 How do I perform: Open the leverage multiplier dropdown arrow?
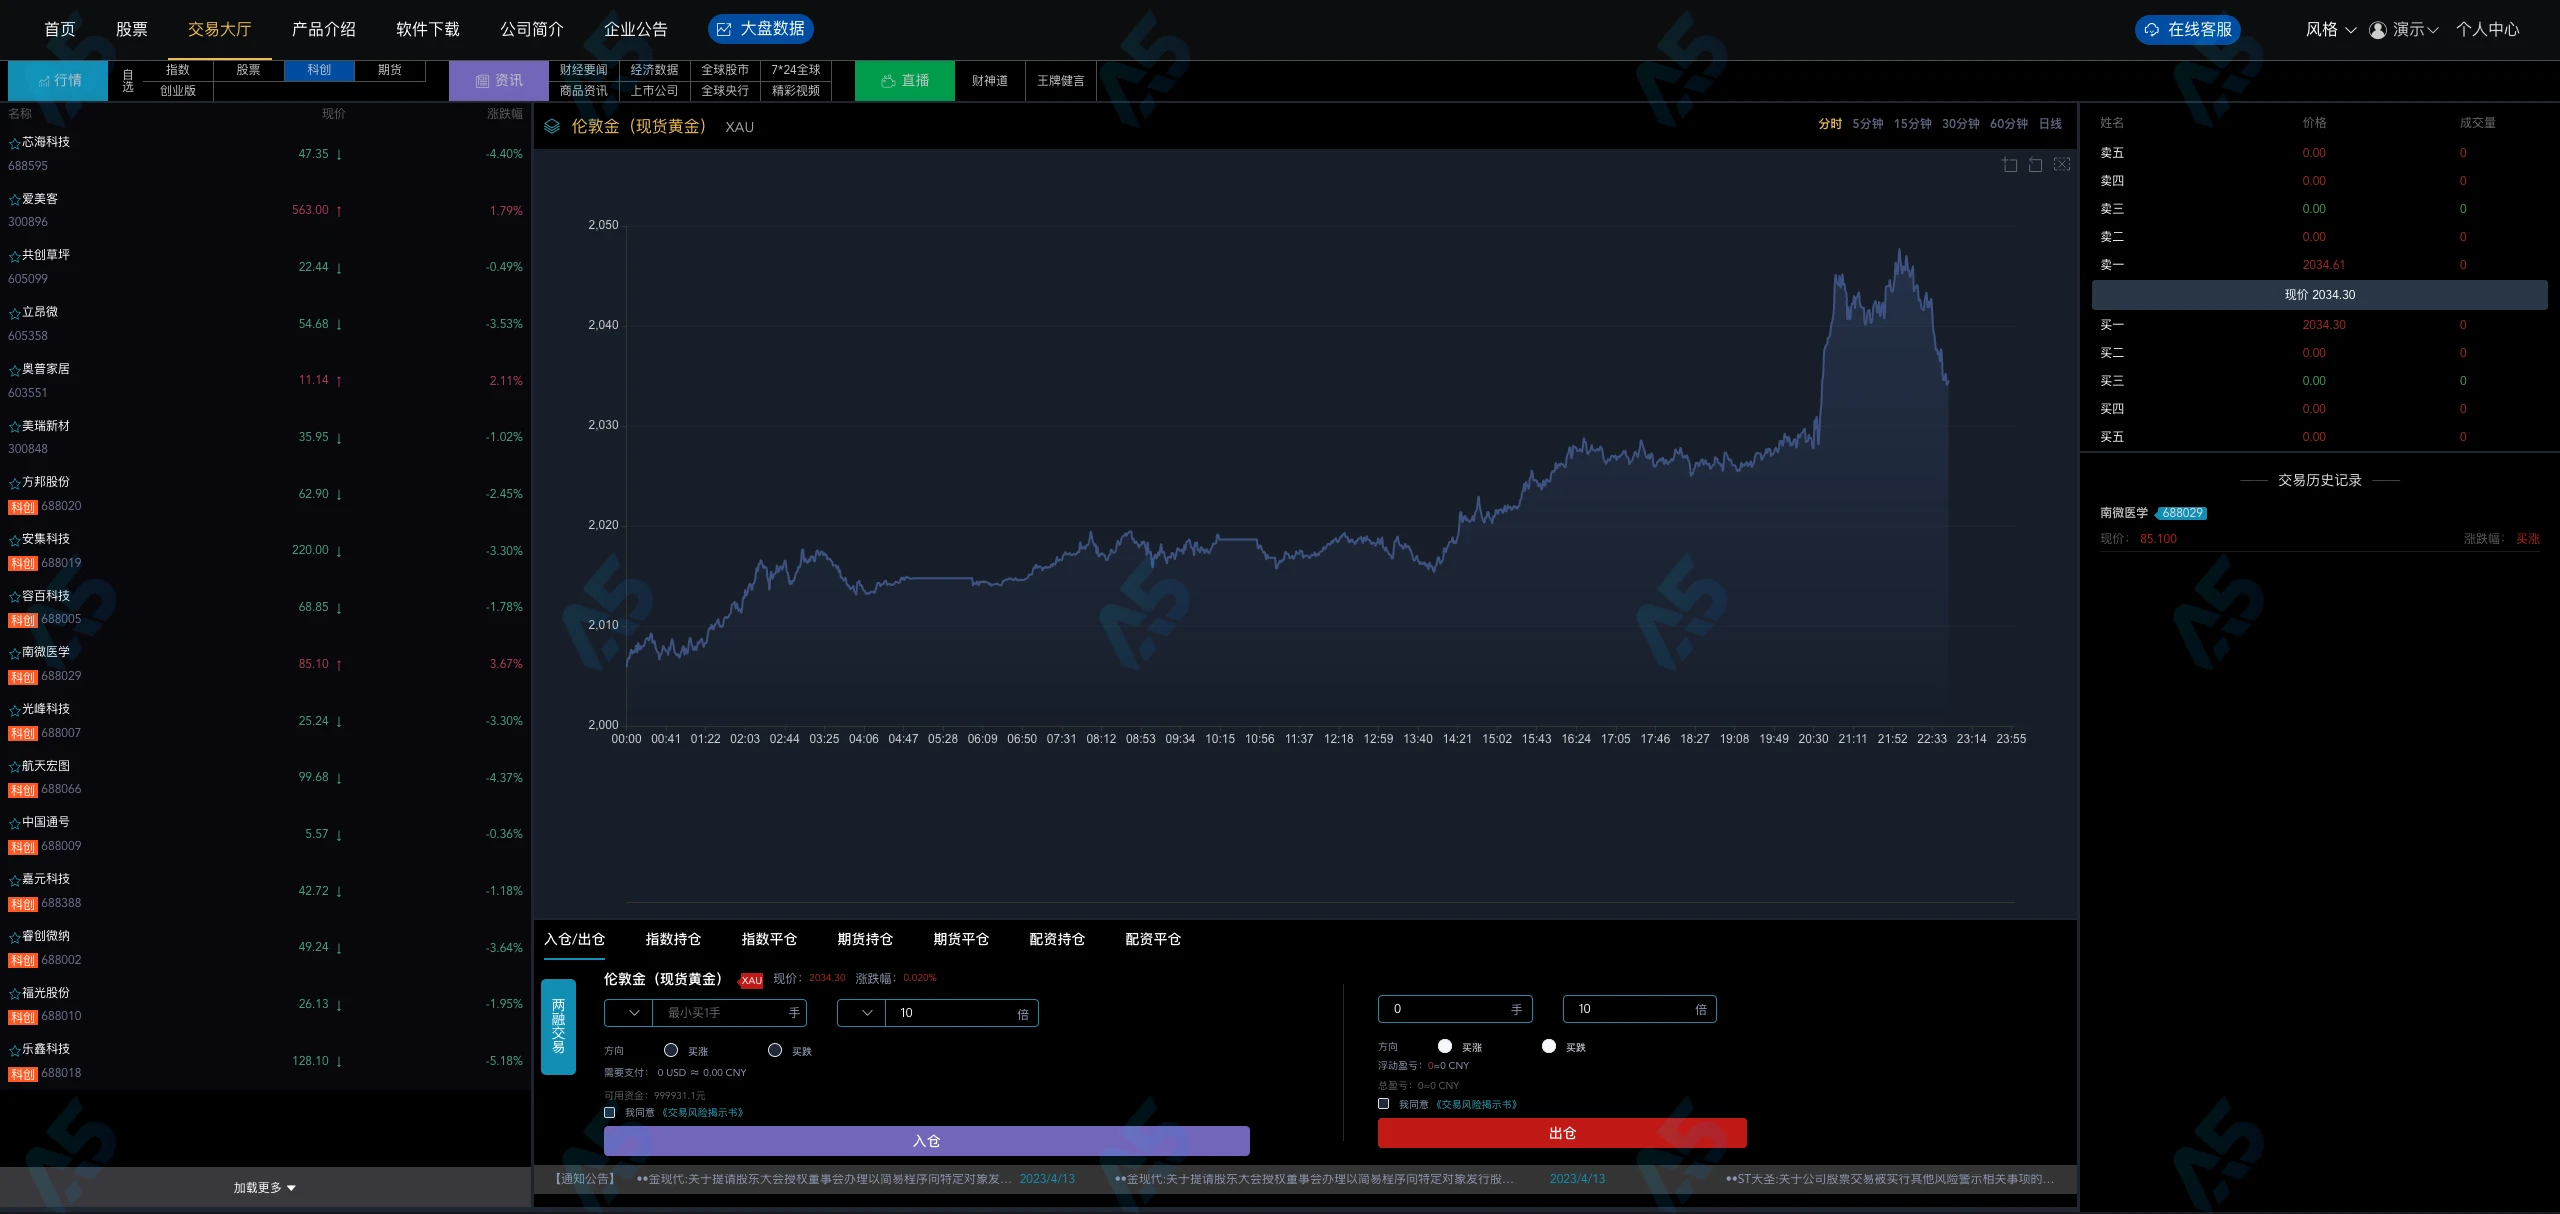(x=866, y=1013)
